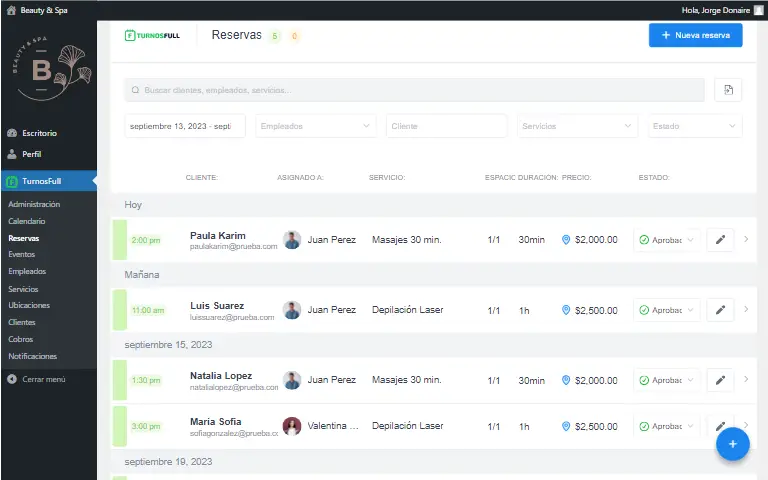
Task: Open the Empleados filter dropdown
Action: click(x=314, y=126)
